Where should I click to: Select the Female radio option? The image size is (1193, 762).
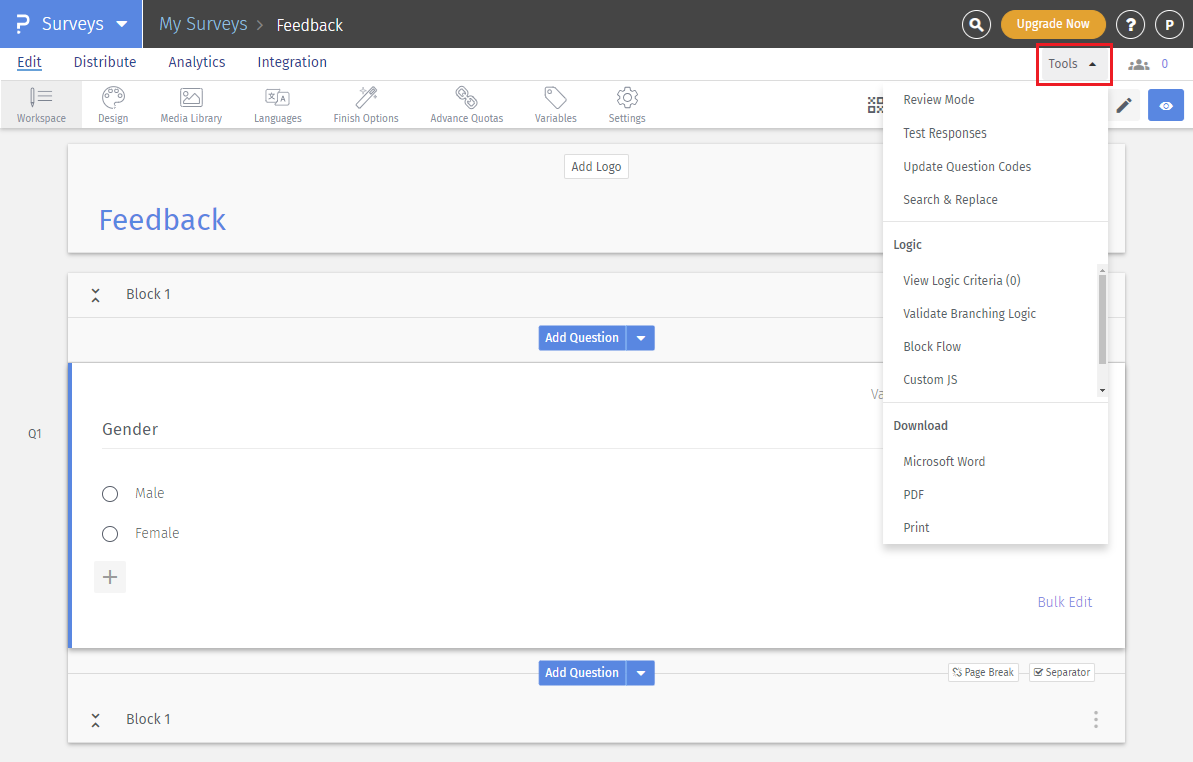coord(110,534)
